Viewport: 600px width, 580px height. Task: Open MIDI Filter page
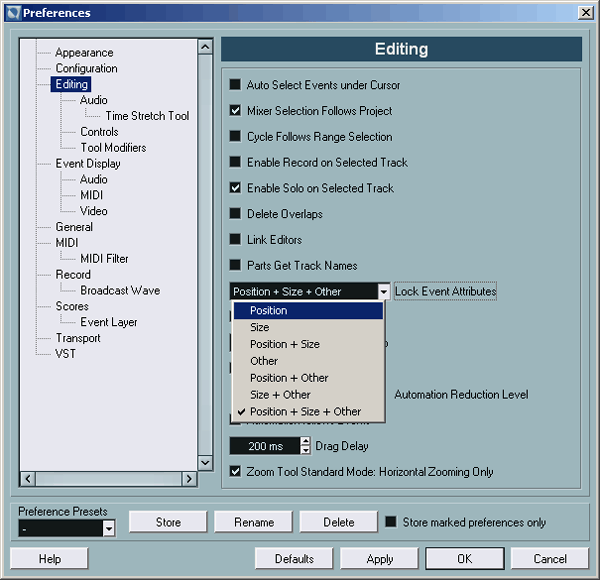[x=104, y=259]
